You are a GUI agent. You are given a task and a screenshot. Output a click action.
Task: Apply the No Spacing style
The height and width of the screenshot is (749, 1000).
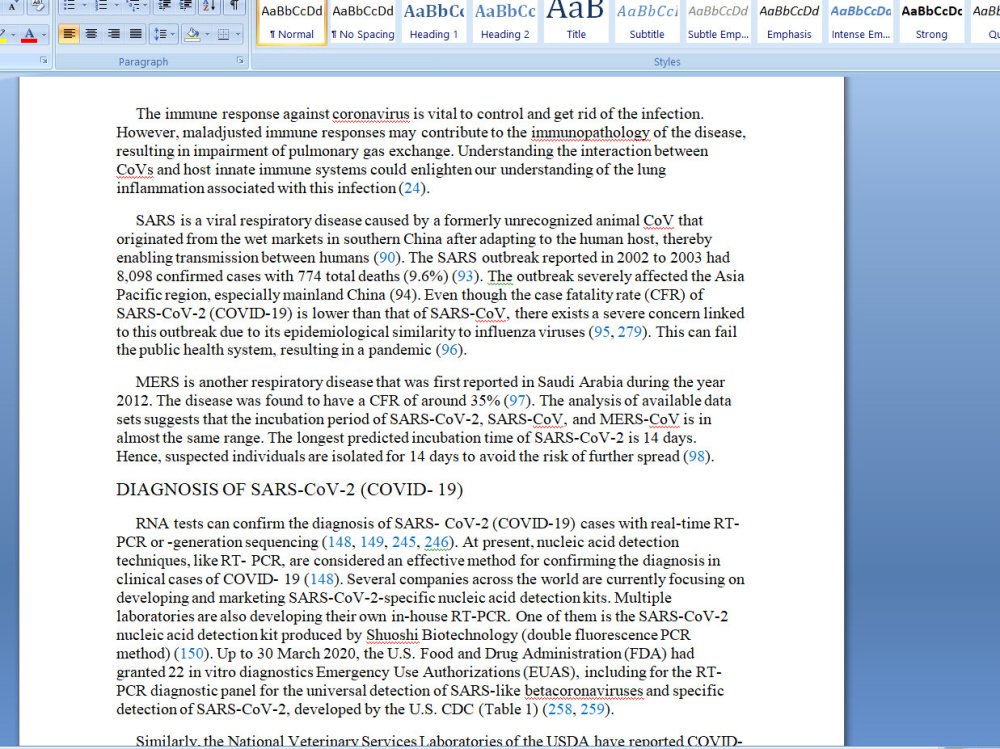tap(363, 22)
